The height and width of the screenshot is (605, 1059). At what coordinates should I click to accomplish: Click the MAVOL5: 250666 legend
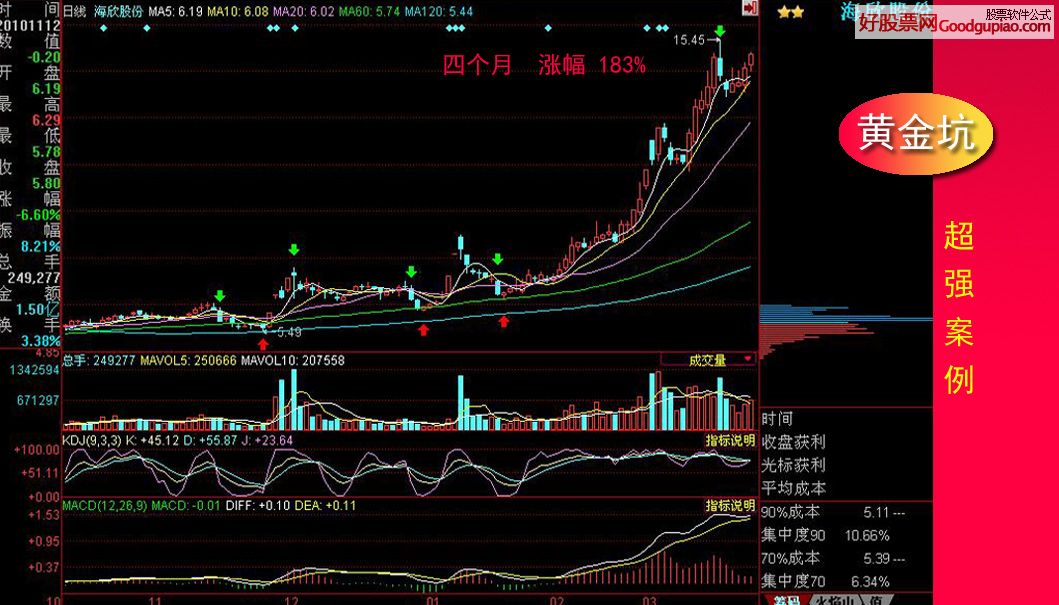(188, 361)
